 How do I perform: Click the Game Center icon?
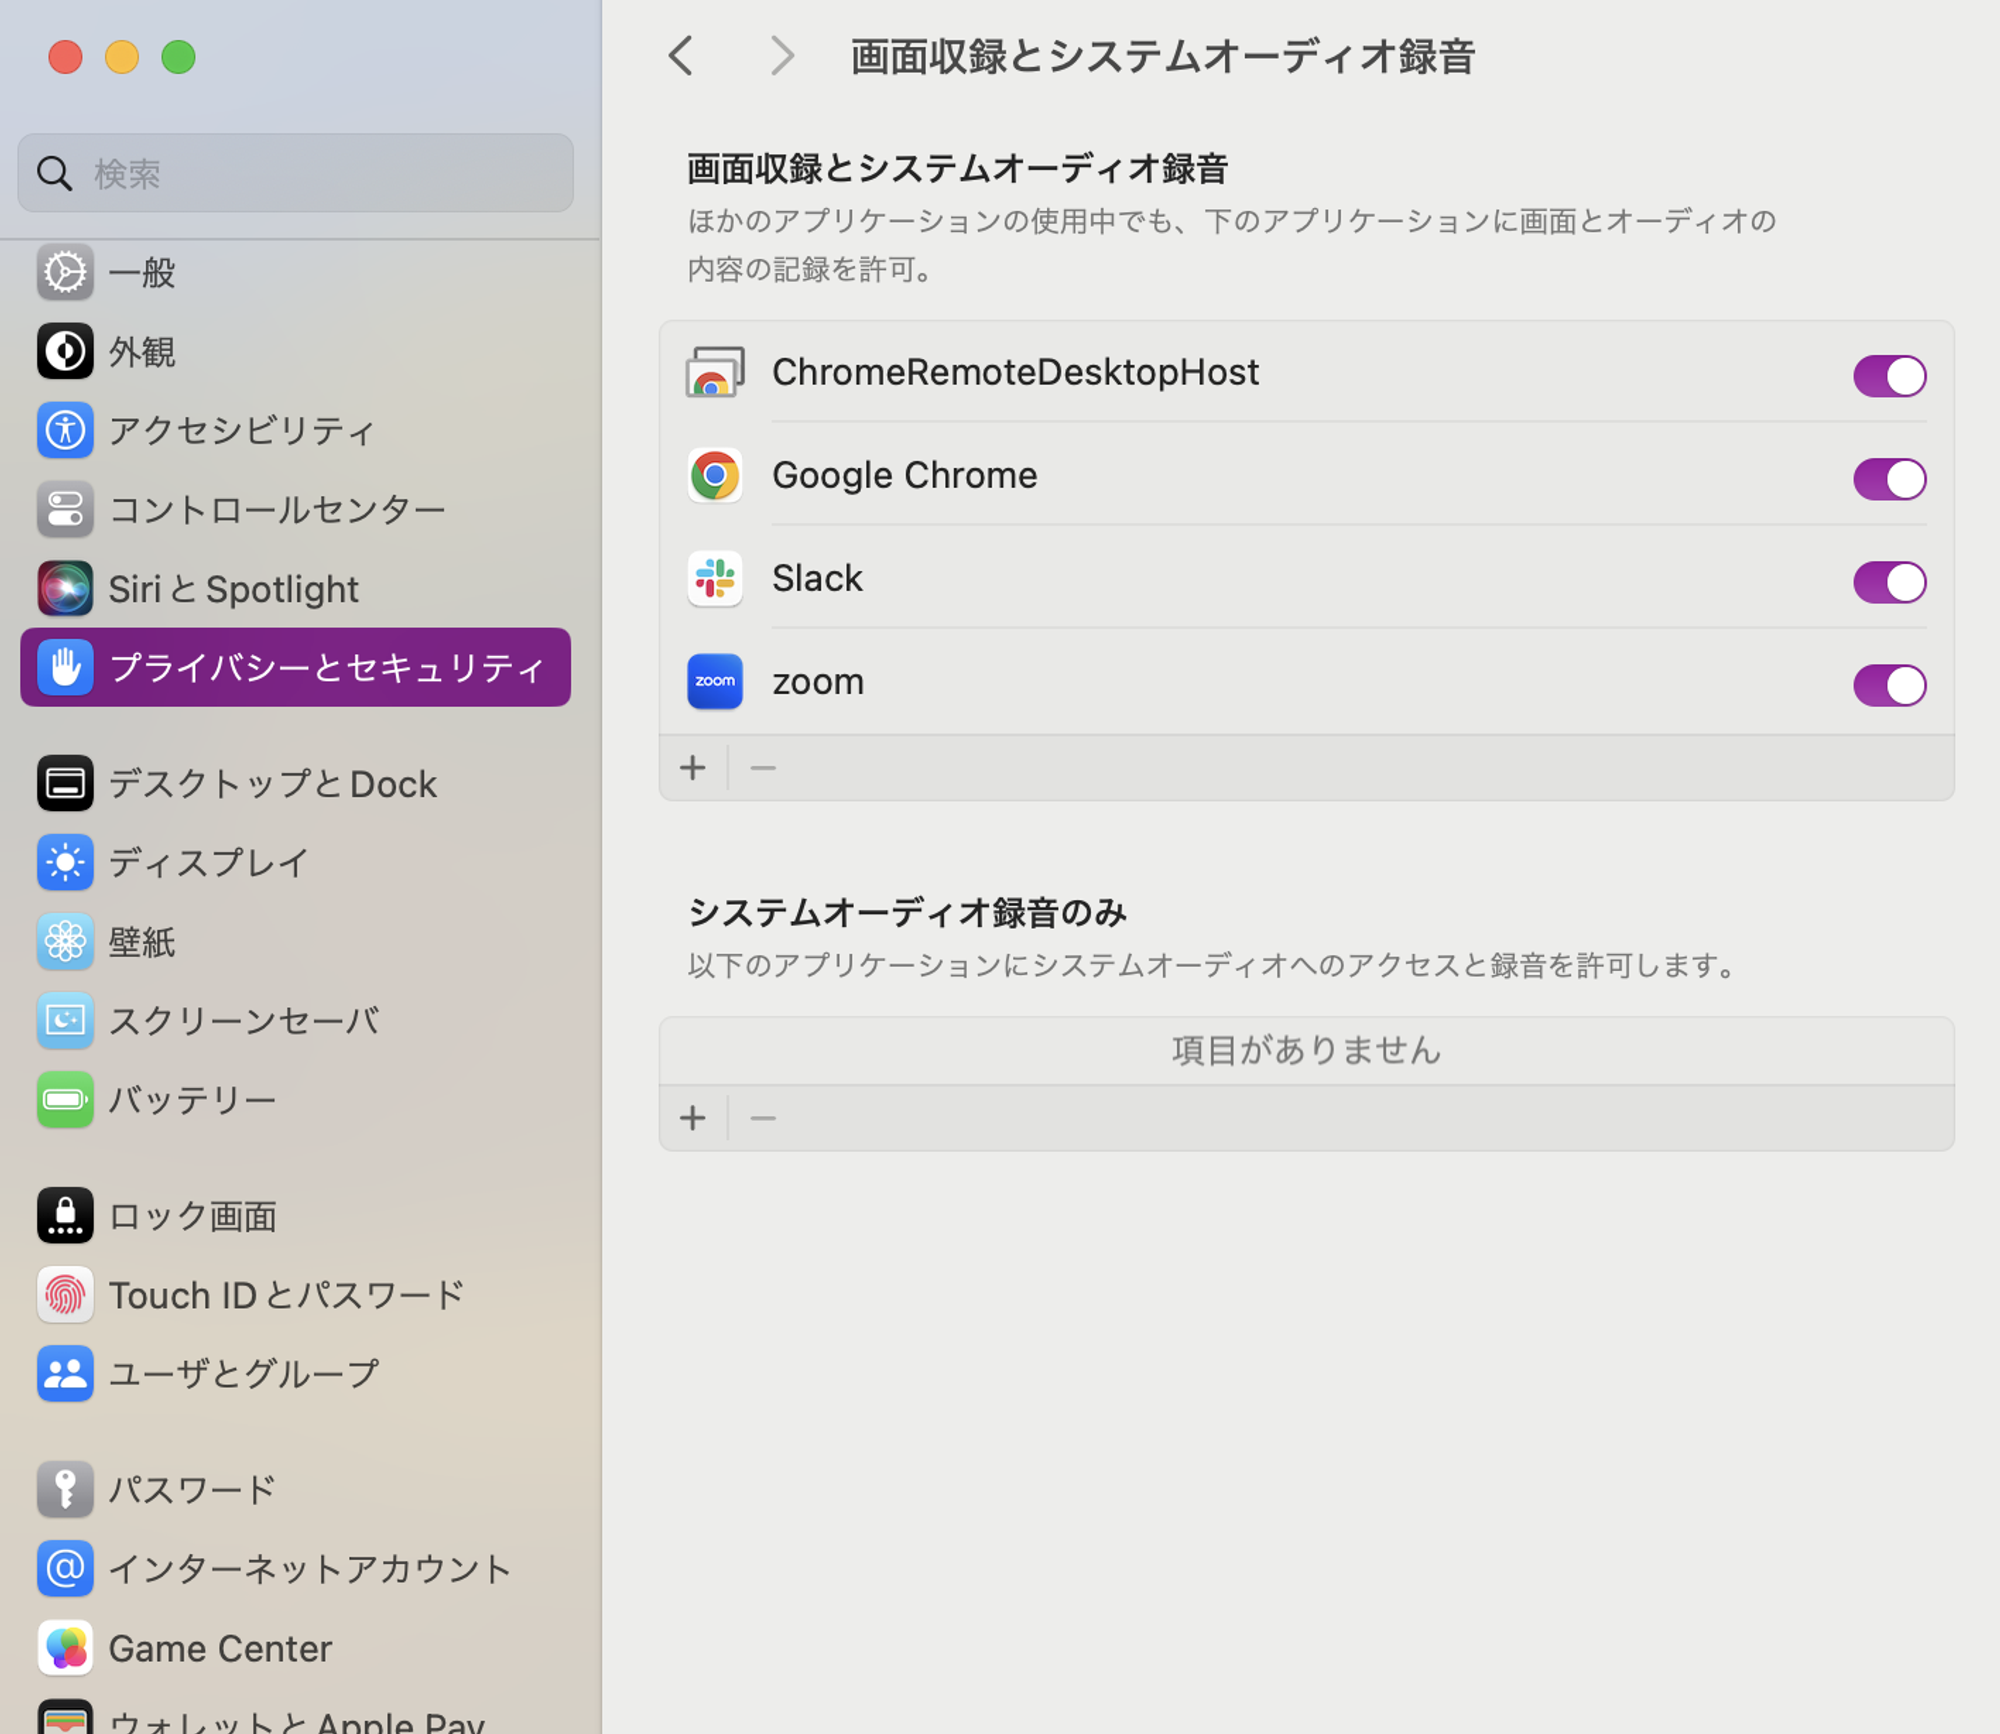(x=65, y=1648)
